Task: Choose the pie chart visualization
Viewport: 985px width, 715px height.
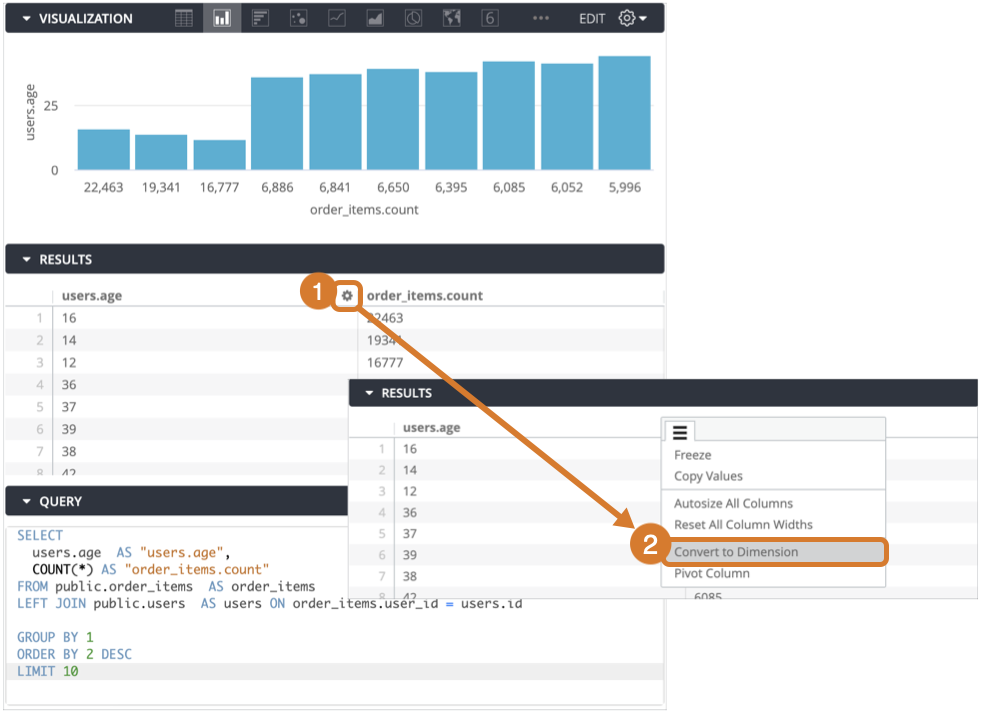Action: (413, 18)
